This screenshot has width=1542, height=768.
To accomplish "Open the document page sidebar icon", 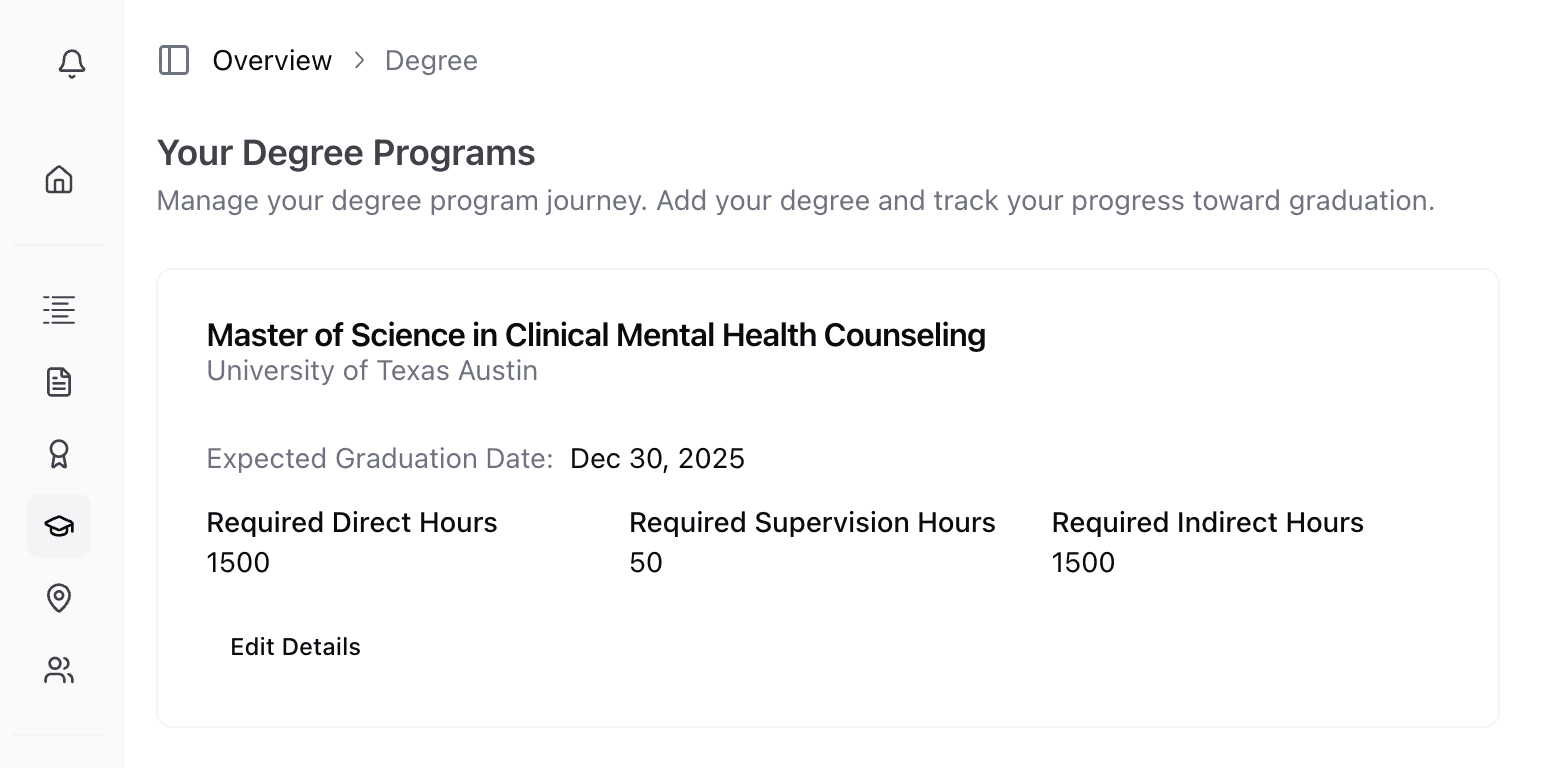I will click(59, 382).
